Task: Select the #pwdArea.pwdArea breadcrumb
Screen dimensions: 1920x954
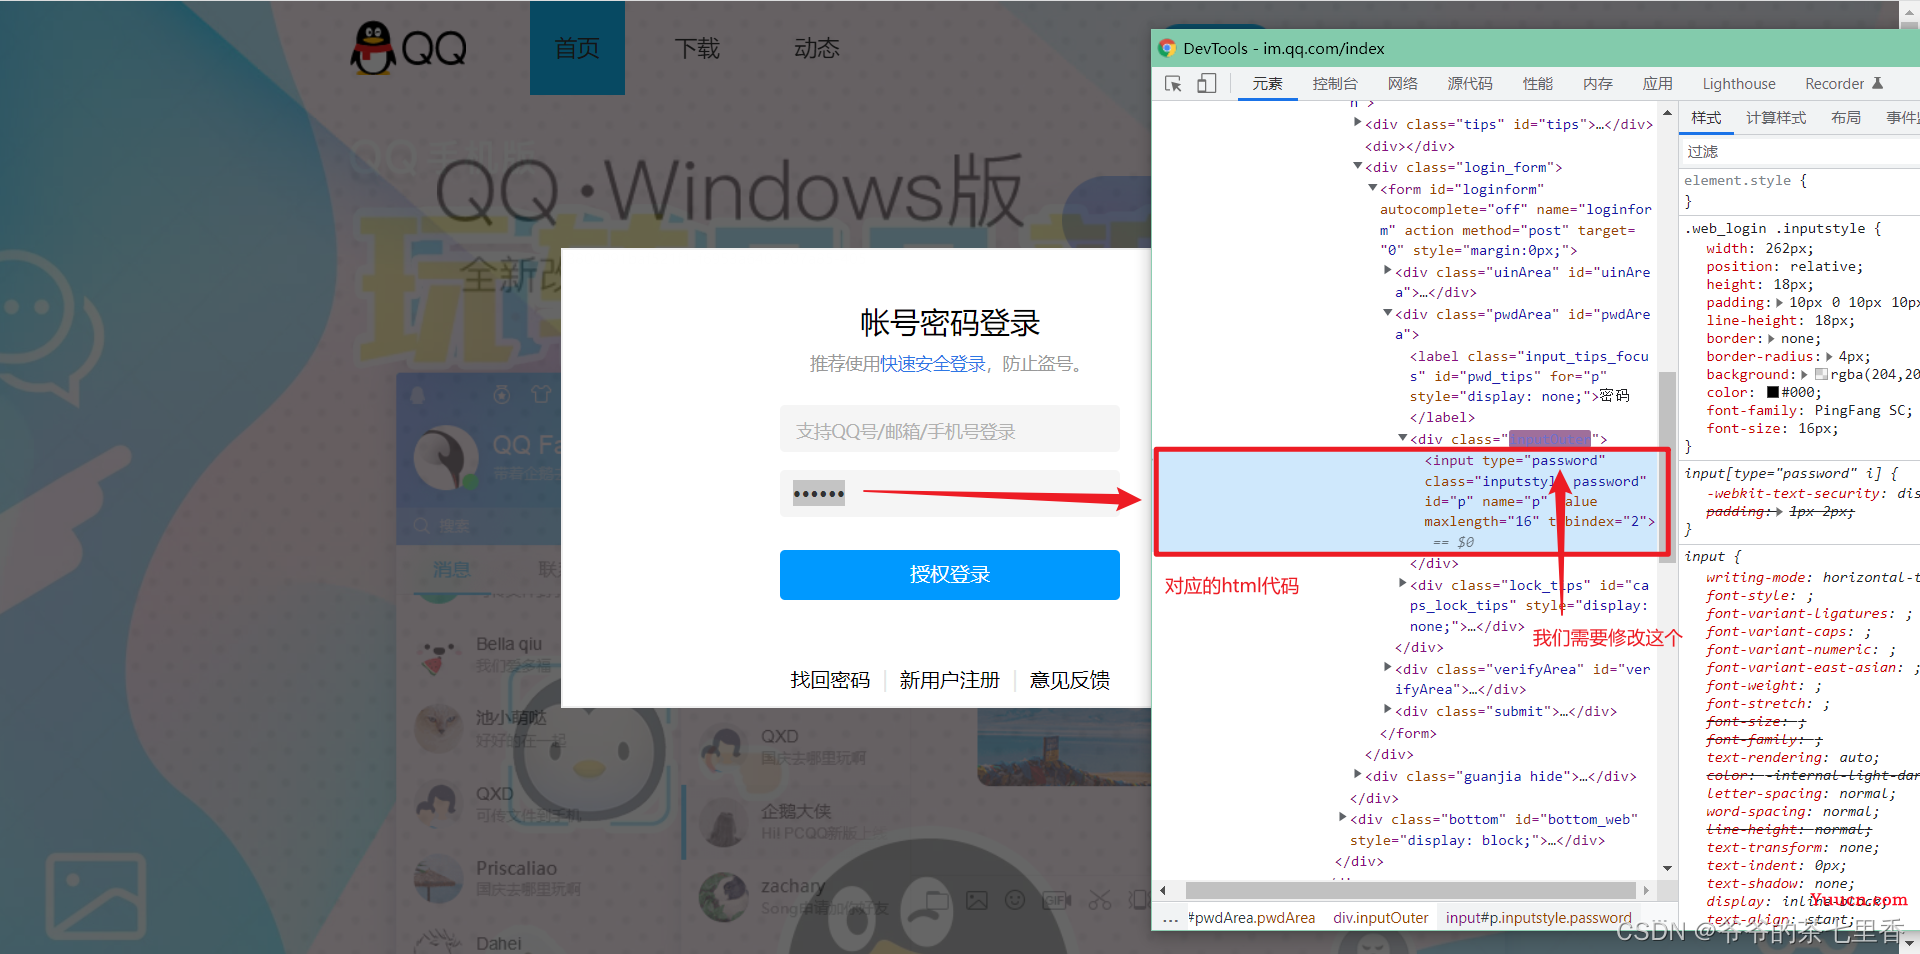Action: [x=1251, y=918]
